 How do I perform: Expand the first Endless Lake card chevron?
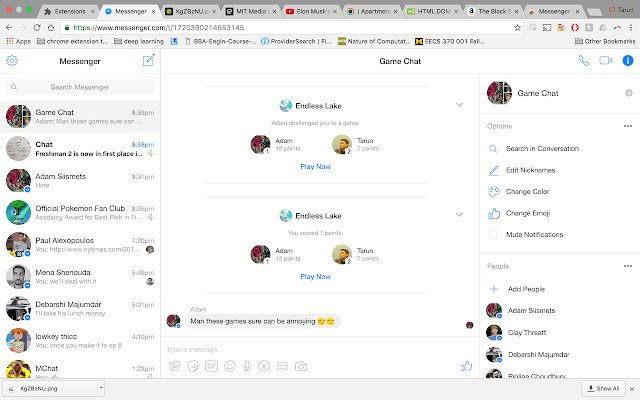pos(459,105)
